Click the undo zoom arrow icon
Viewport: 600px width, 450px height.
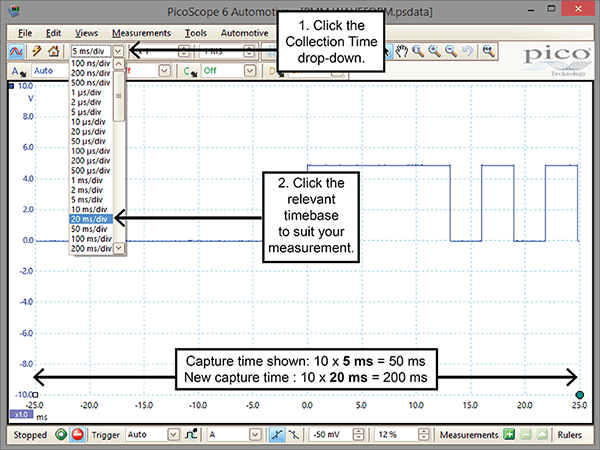(468, 51)
